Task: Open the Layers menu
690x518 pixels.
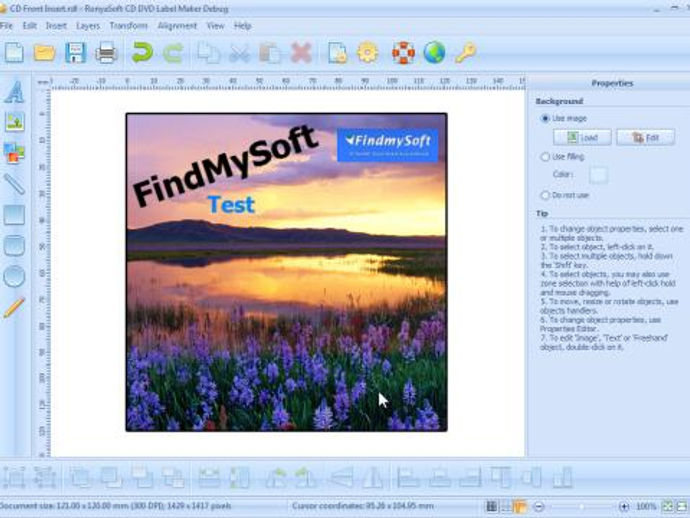Action: point(88,26)
